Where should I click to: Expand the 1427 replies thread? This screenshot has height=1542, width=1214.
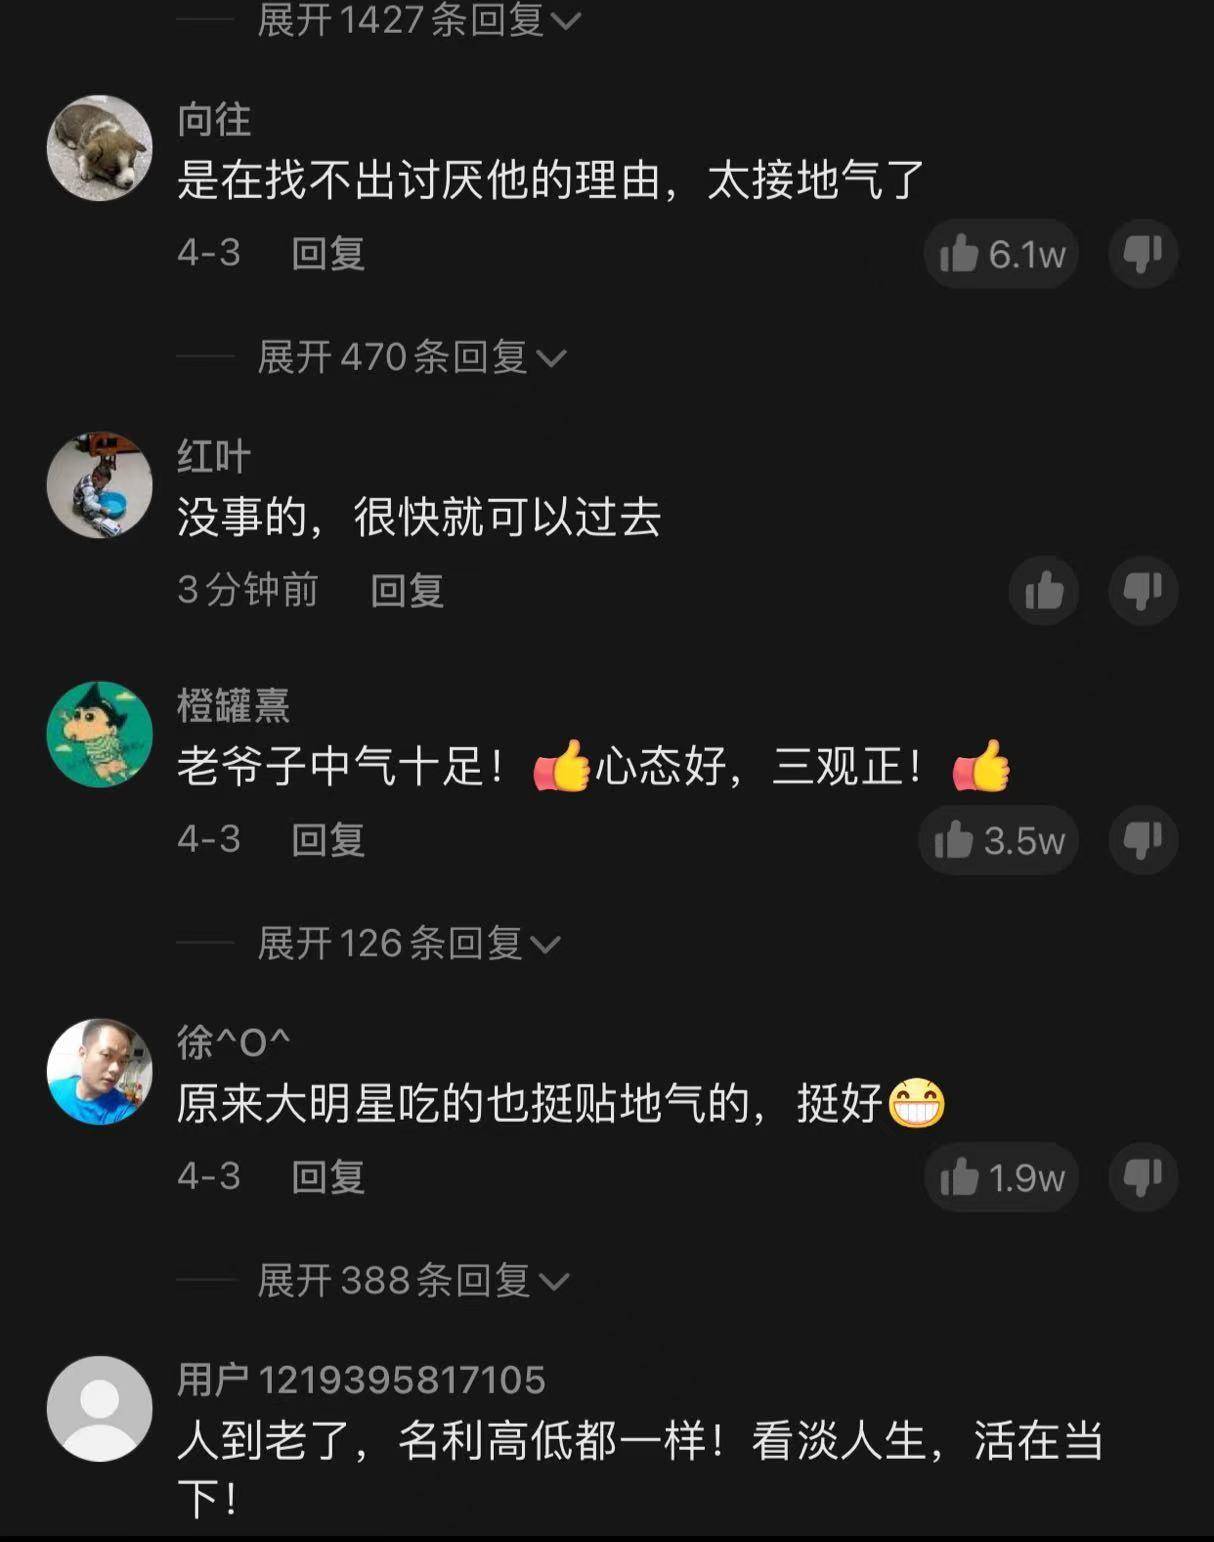(419, 19)
